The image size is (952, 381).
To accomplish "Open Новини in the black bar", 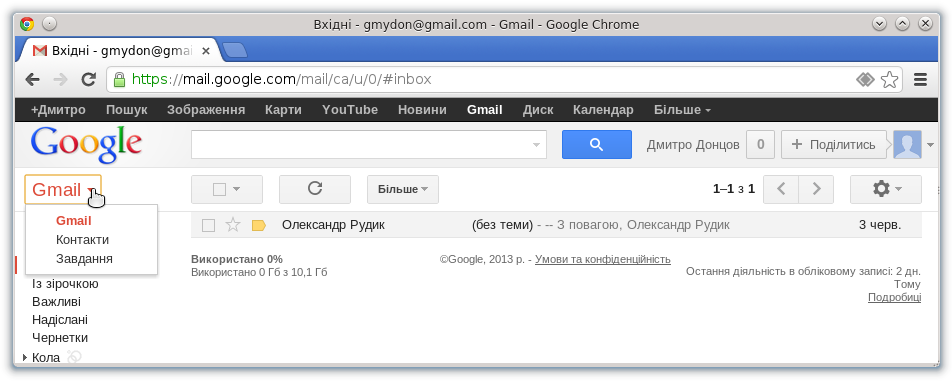I will 422,110.
